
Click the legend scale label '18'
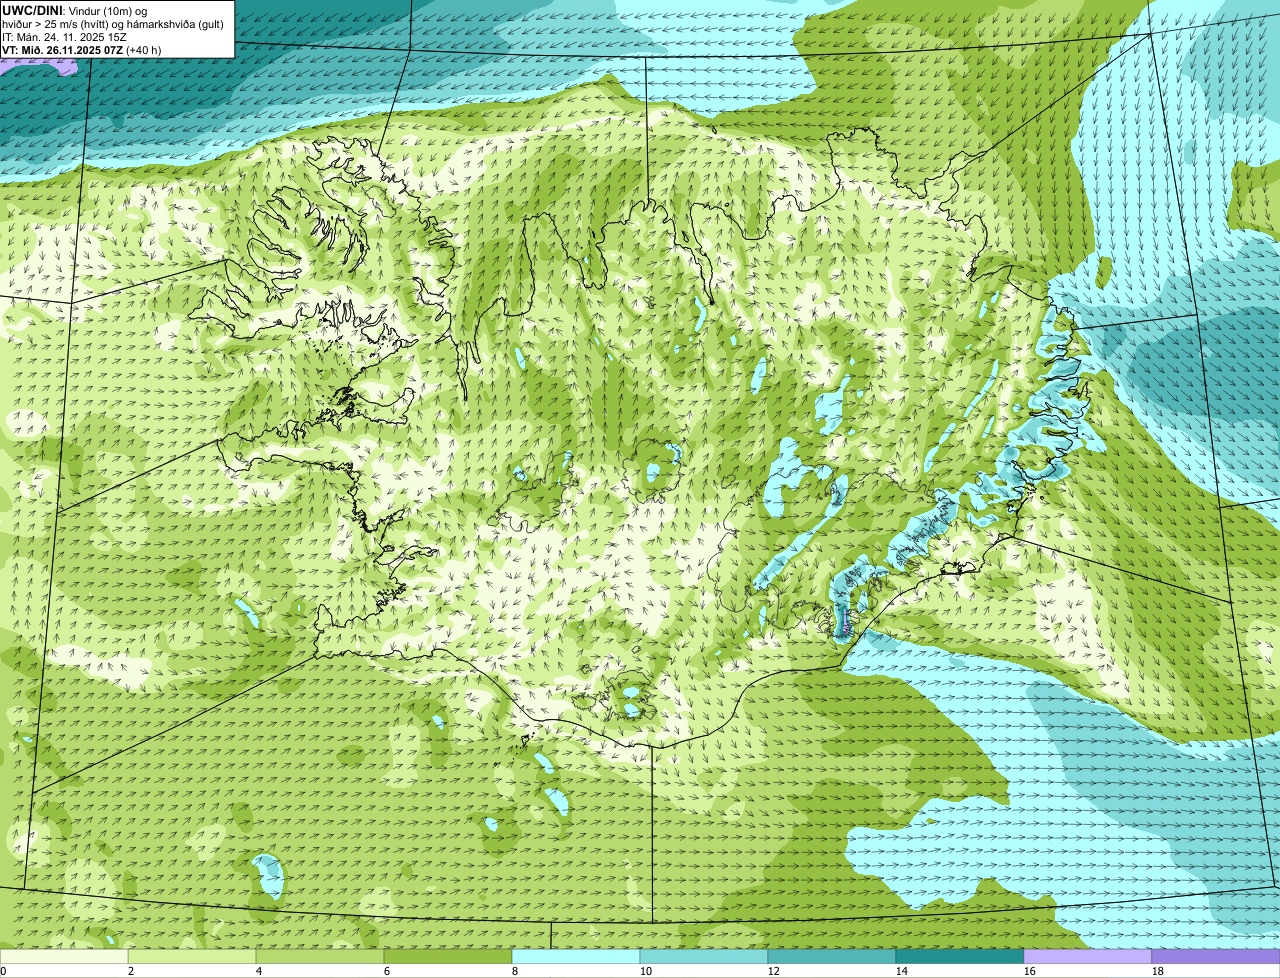[1158, 971]
